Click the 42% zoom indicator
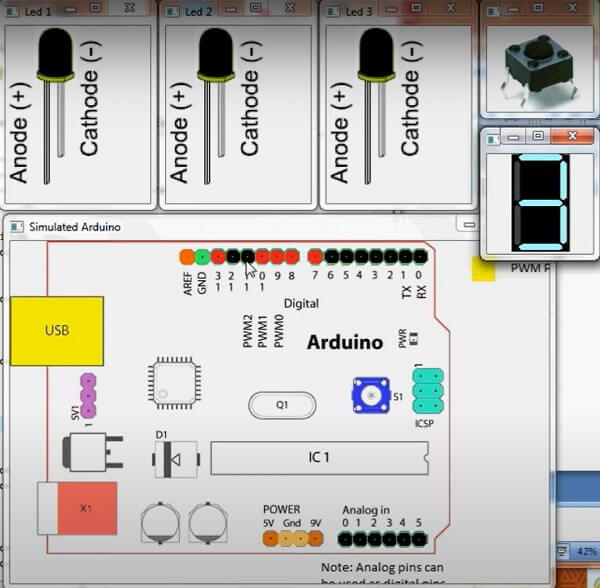This screenshot has height=588, width=600. coord(587,551)
